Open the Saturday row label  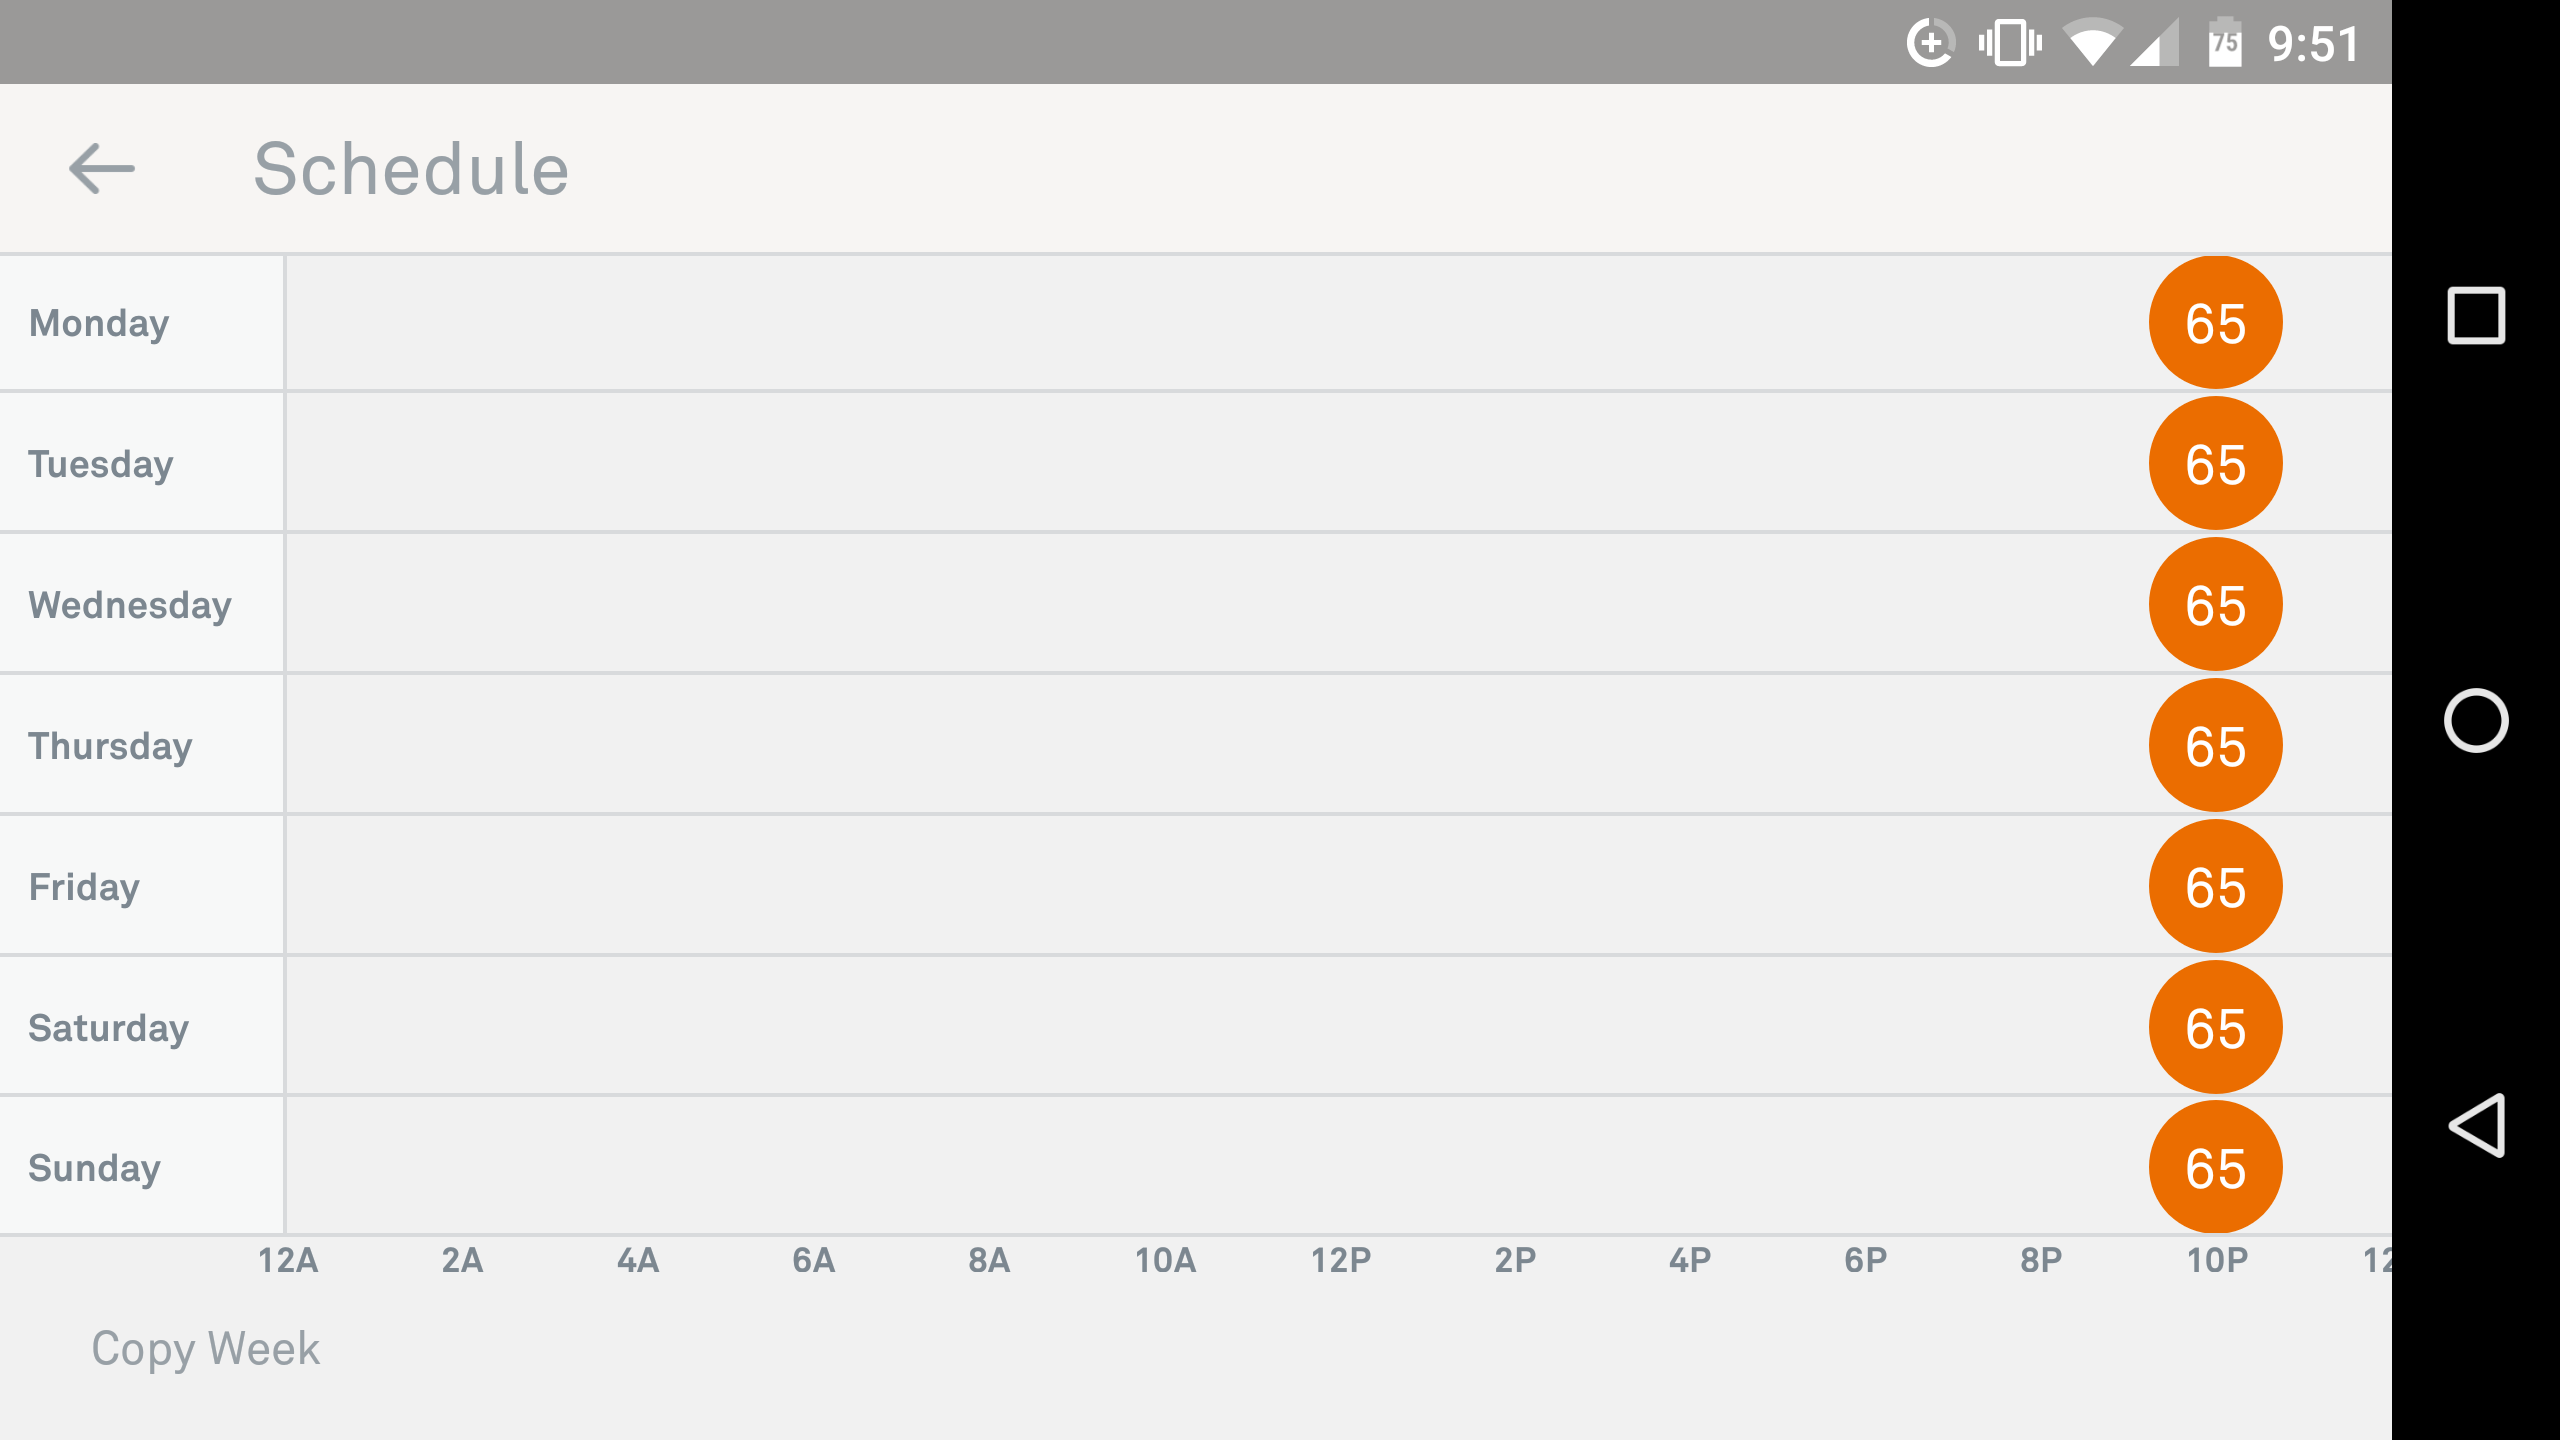[108, 1028]
